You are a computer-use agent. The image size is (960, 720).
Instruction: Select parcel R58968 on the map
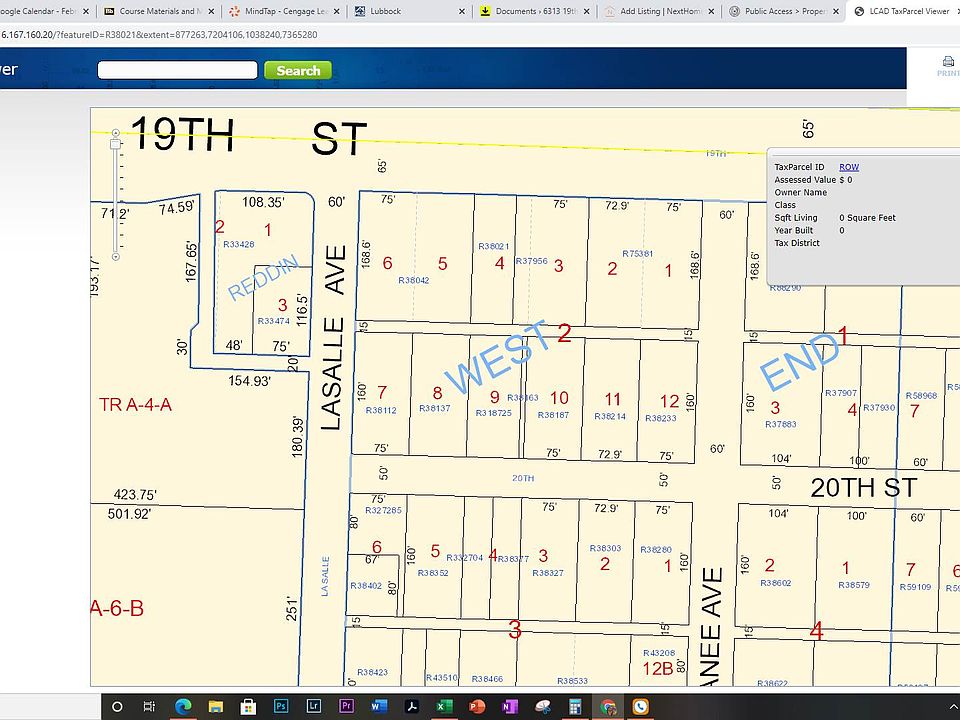[921, 396]
